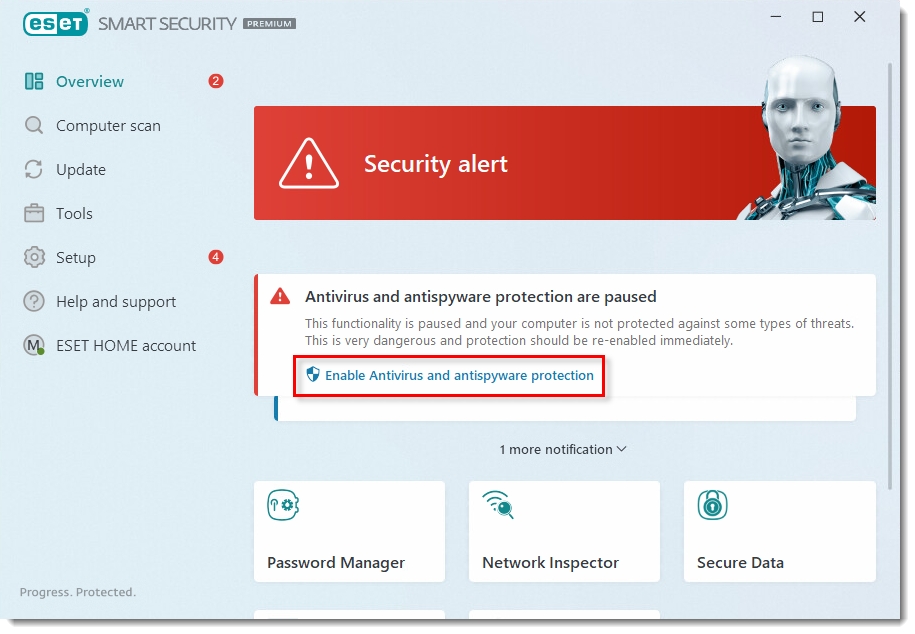This screenshot has width=915, height=634.
Task: Click the Help and support question icon
Action: (x=34, y=301)
